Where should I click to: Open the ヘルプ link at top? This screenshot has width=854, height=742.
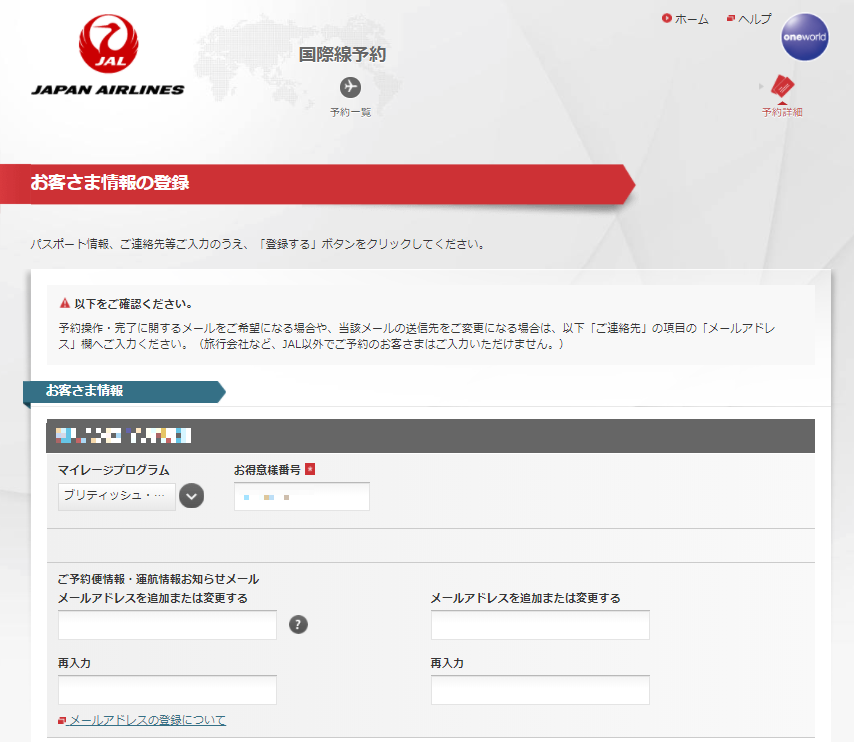pos(754,19)
